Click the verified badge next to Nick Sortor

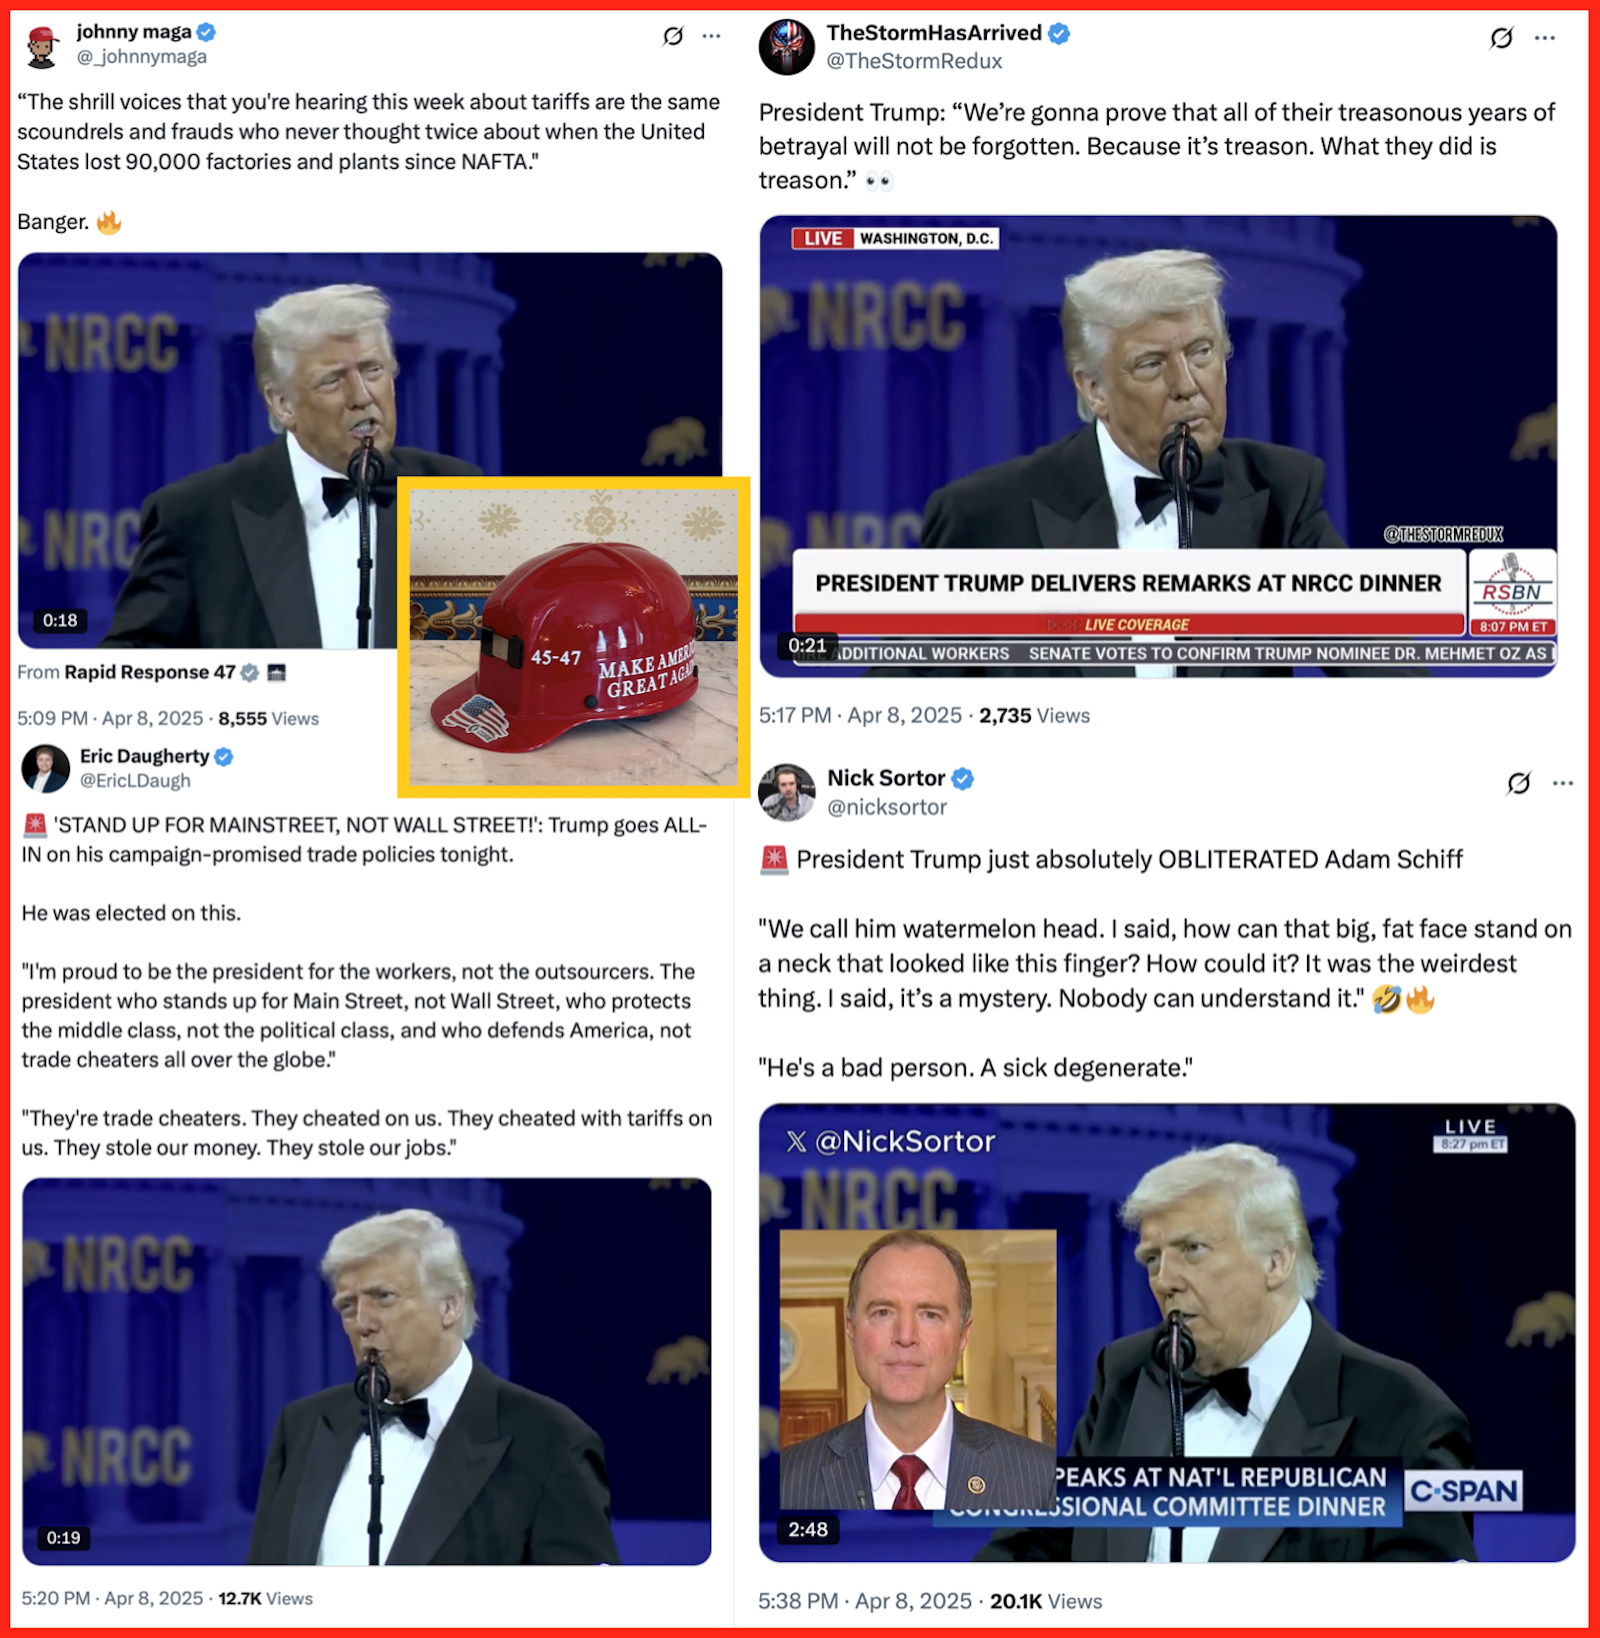[x=963, y=778]
